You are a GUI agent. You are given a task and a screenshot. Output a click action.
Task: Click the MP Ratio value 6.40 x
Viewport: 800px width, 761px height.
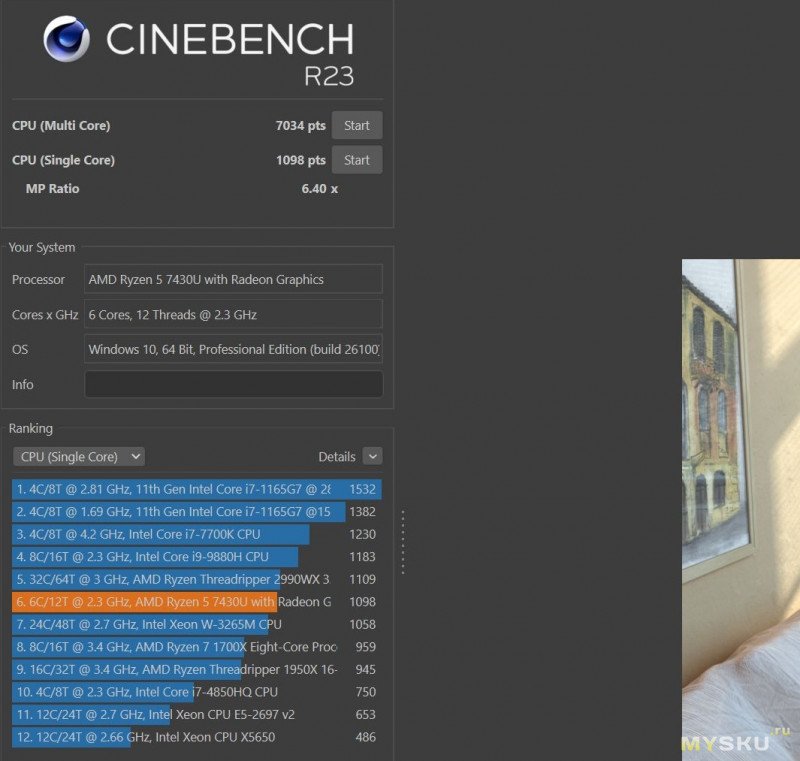click(x=319, y=189)
